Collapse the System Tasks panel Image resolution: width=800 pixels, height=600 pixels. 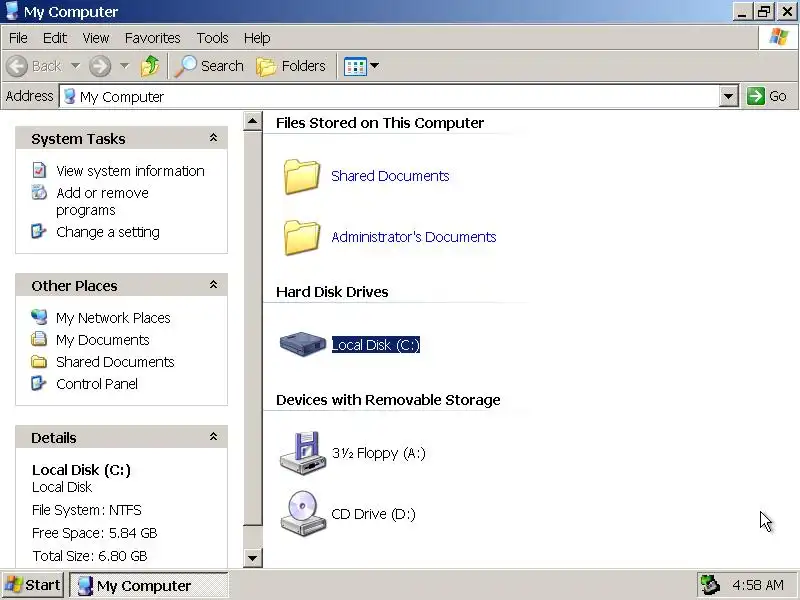tap(213, 138)
